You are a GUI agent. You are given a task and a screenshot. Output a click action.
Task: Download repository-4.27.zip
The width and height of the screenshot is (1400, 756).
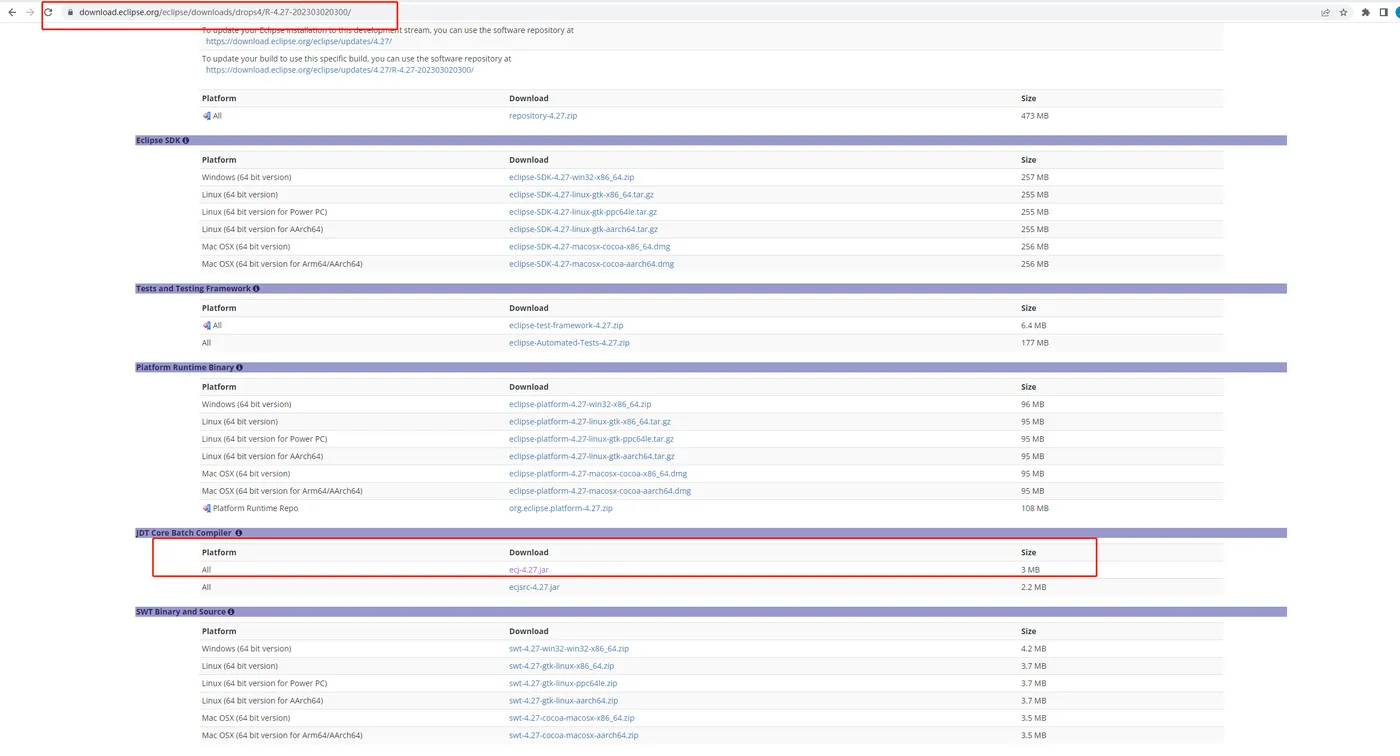[x=543, y=116]
